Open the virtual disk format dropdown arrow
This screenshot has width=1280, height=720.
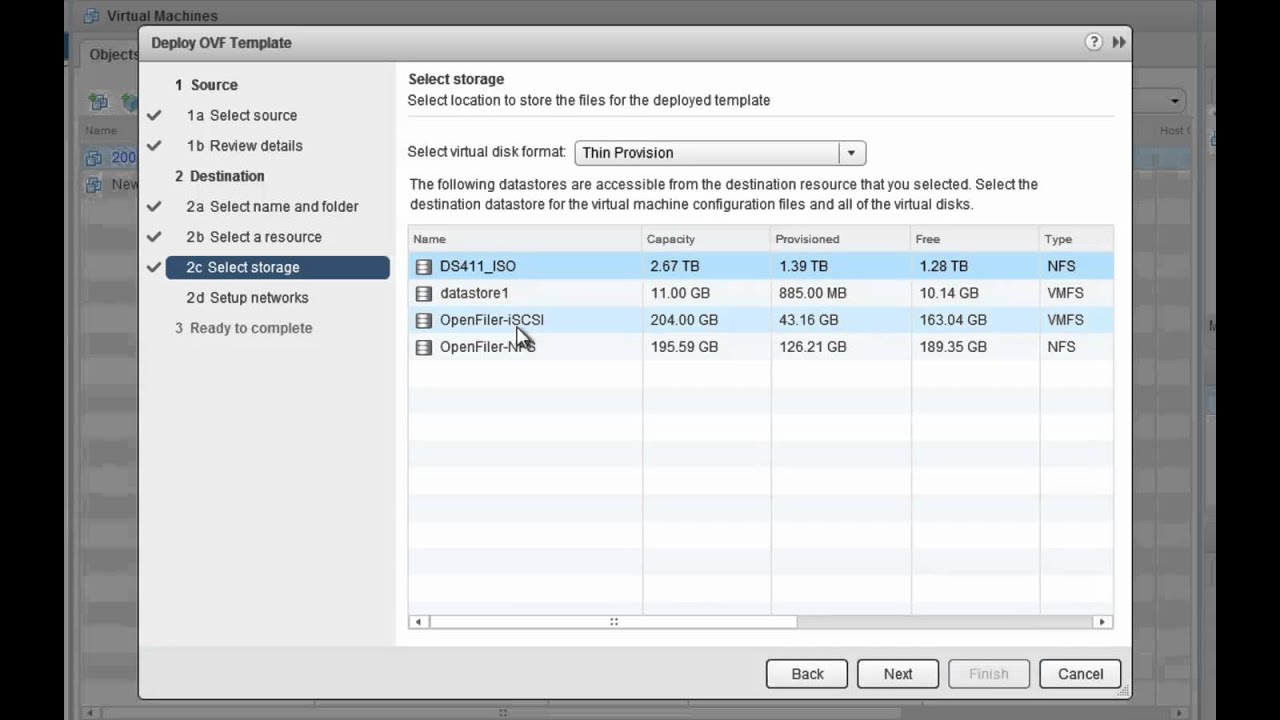(x=851, y=153)
